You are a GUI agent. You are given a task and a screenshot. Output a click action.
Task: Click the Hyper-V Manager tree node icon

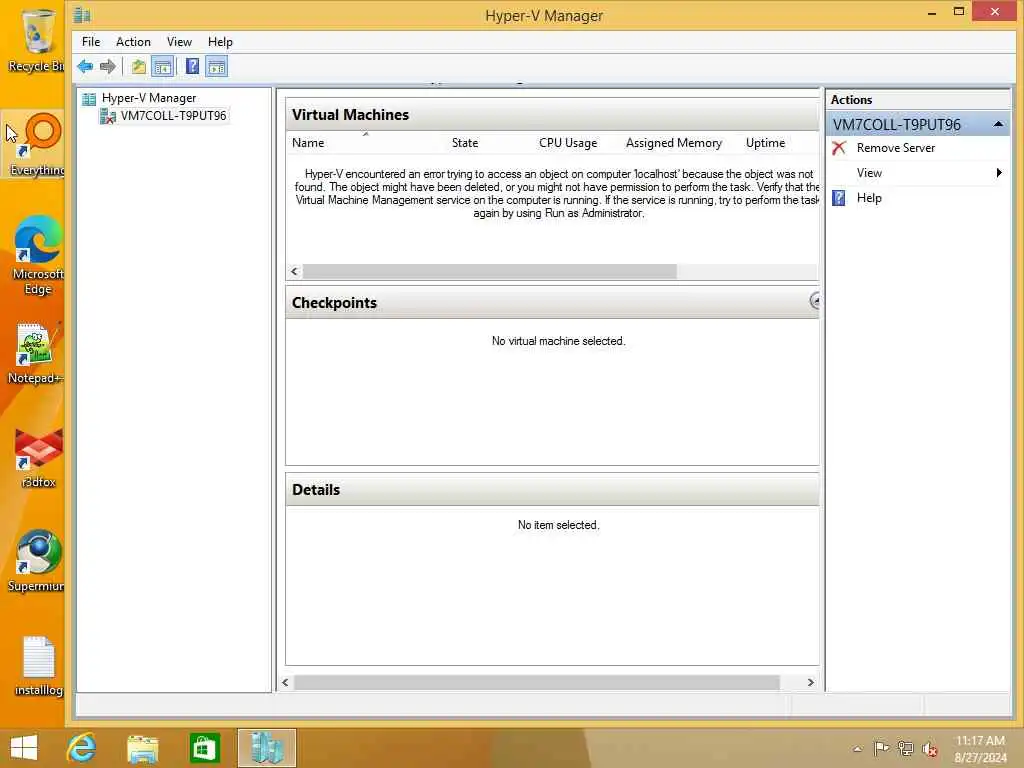point(89,99)
